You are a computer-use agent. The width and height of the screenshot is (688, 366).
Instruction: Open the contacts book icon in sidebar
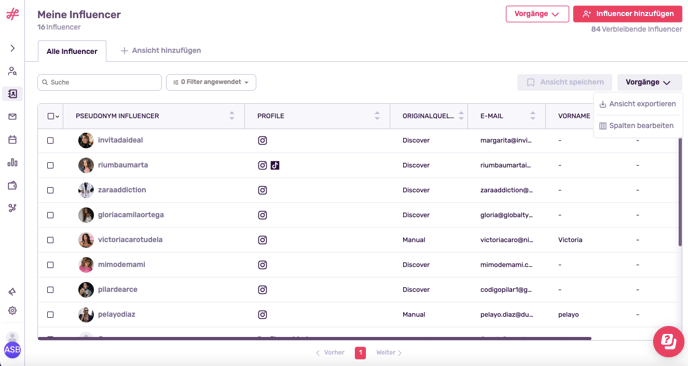(12, 93)
